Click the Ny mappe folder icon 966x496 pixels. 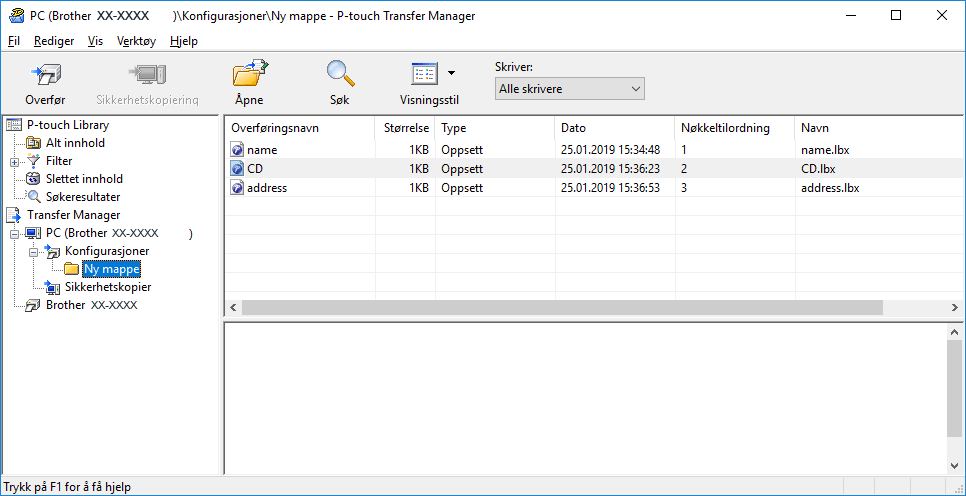point(71,269)
